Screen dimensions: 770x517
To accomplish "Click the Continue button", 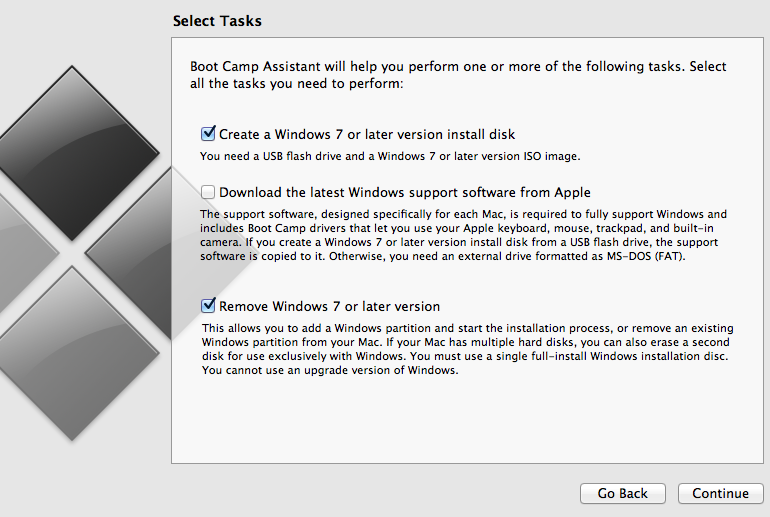I will pos(720,493).
